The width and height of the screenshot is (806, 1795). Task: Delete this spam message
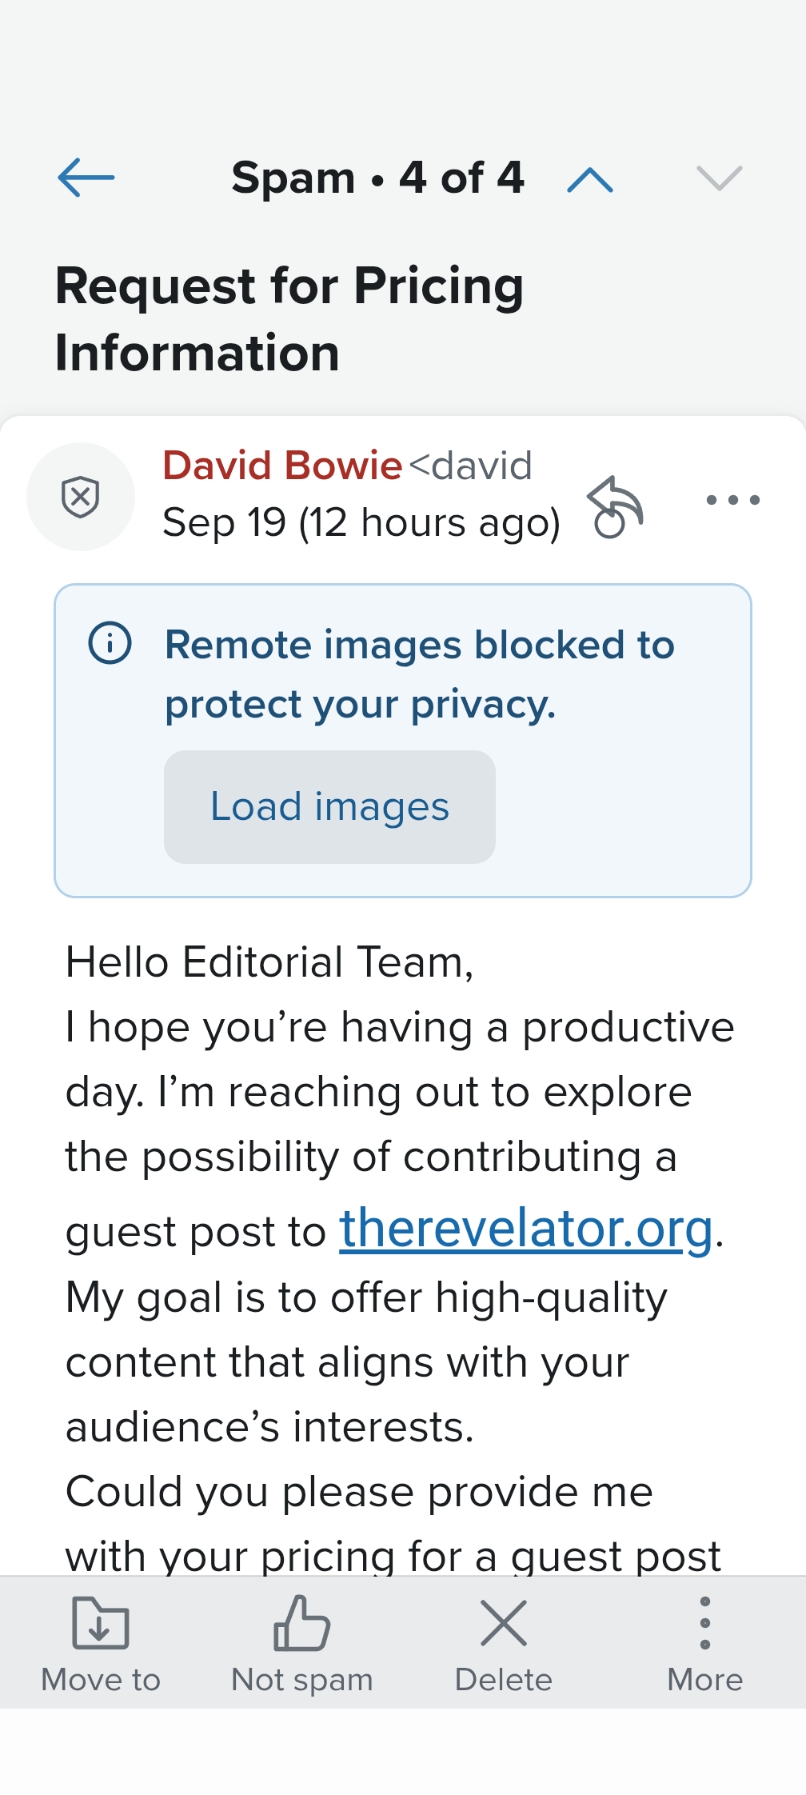[x=503, y=1642]
